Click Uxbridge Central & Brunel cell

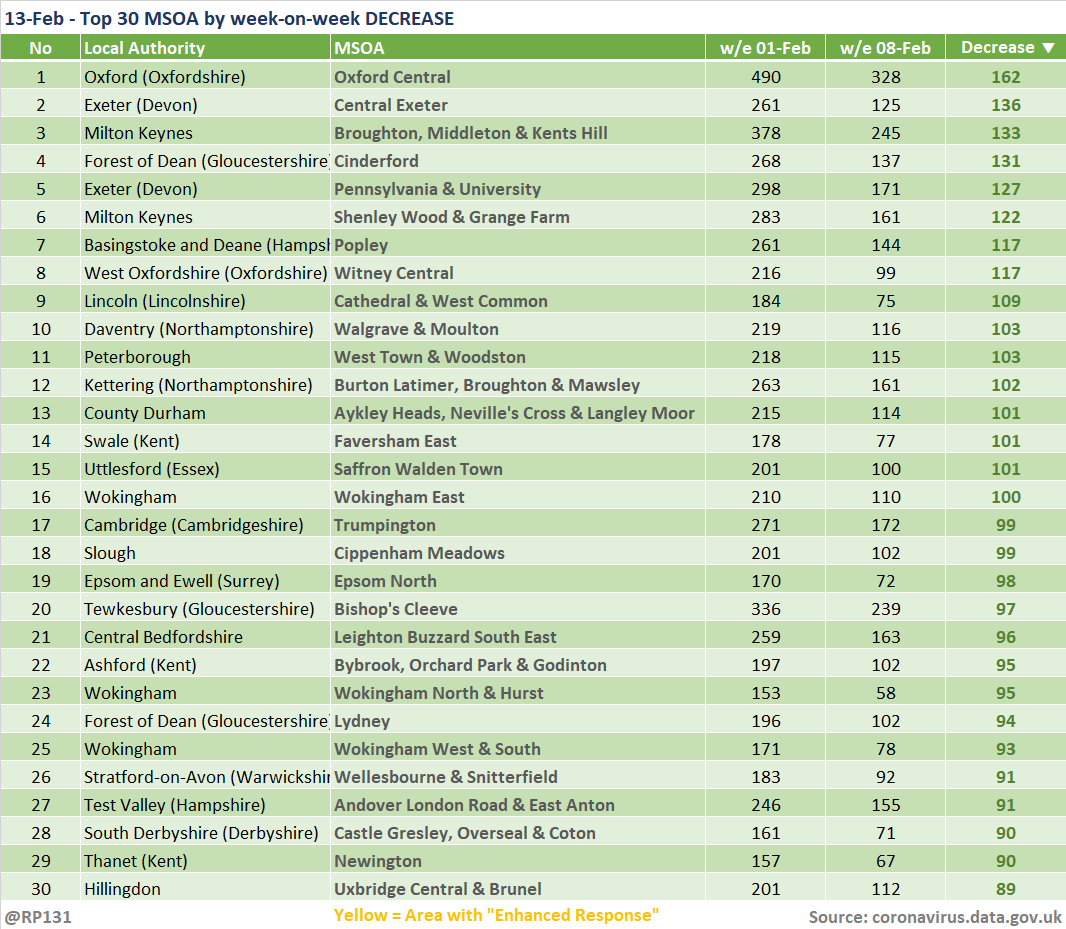coord(517,889)
